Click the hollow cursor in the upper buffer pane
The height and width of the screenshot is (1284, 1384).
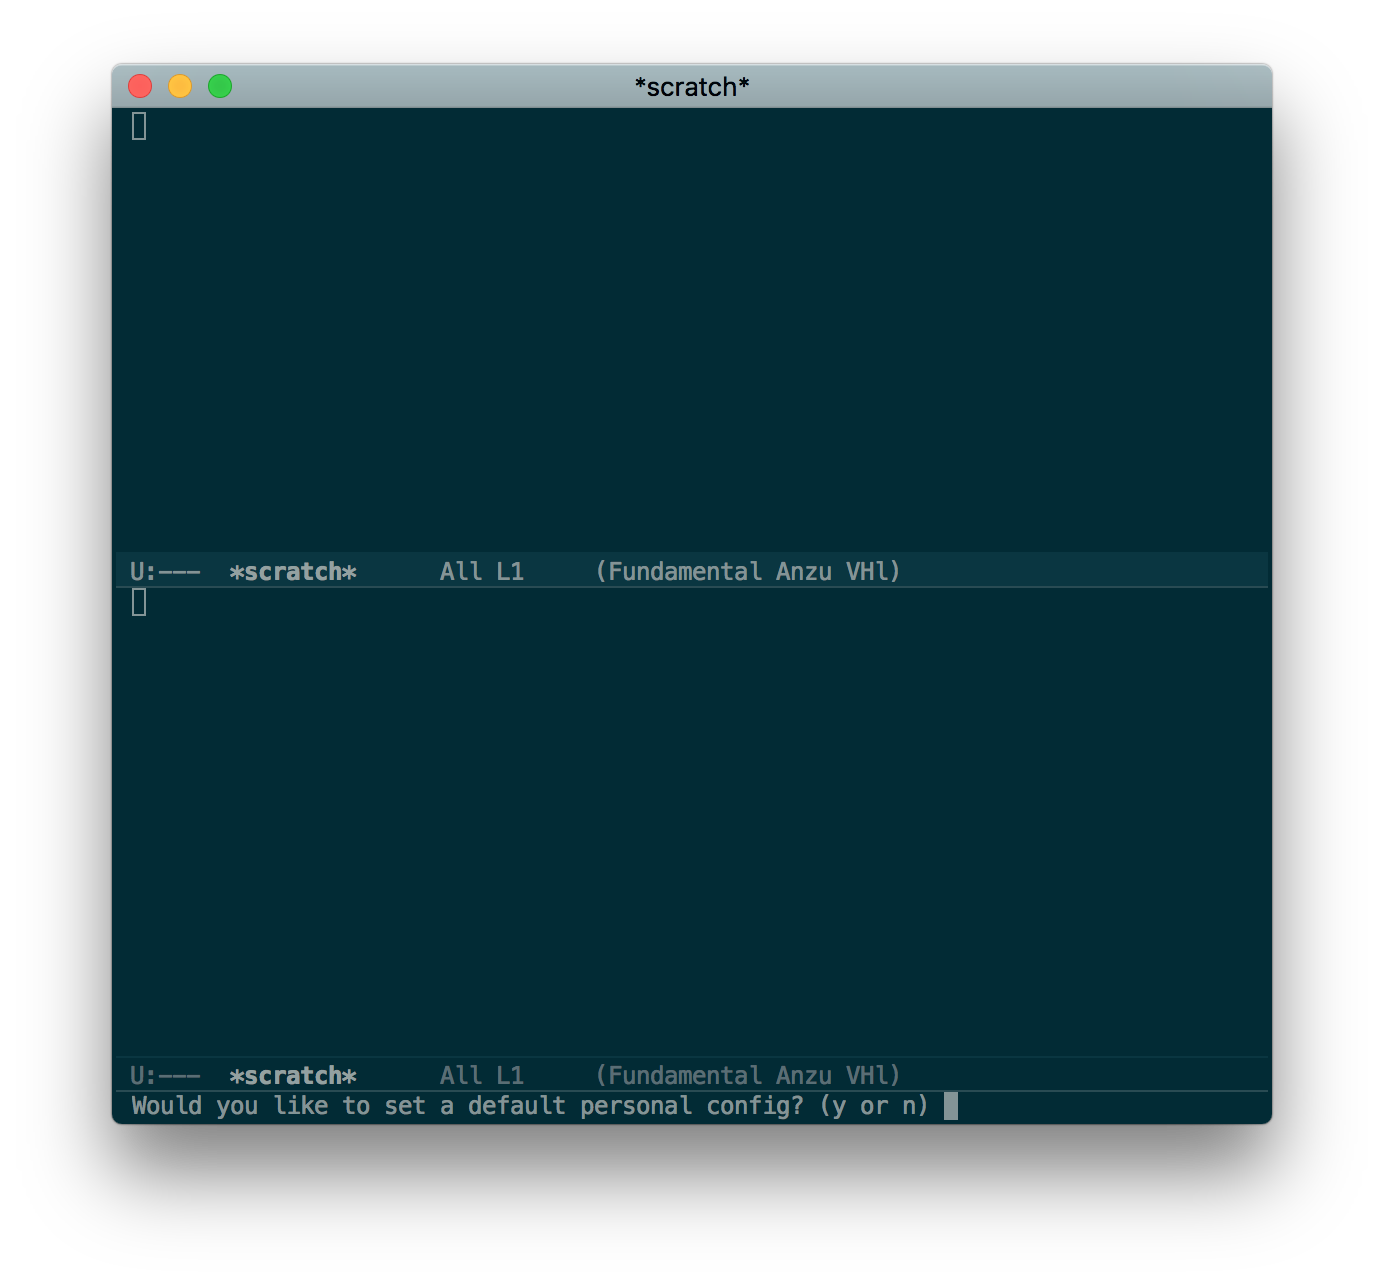pos(139,126)
